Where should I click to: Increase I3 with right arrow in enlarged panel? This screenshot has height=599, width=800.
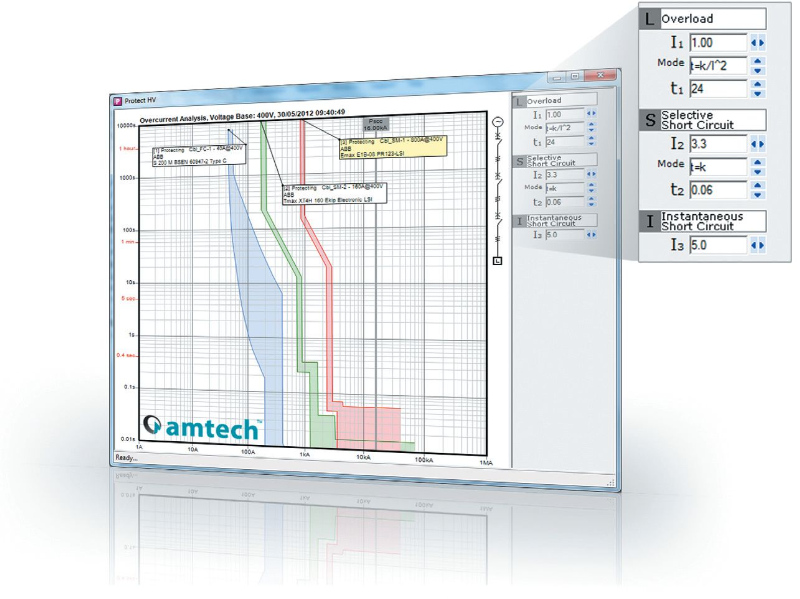click(763, 245)
